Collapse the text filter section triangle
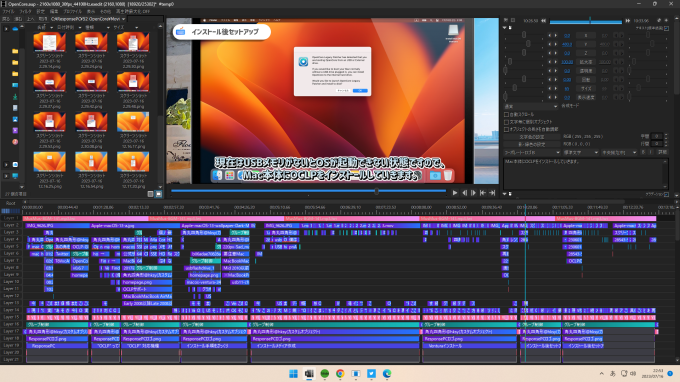Screen dimensions: 680x382 click(504, 28)
